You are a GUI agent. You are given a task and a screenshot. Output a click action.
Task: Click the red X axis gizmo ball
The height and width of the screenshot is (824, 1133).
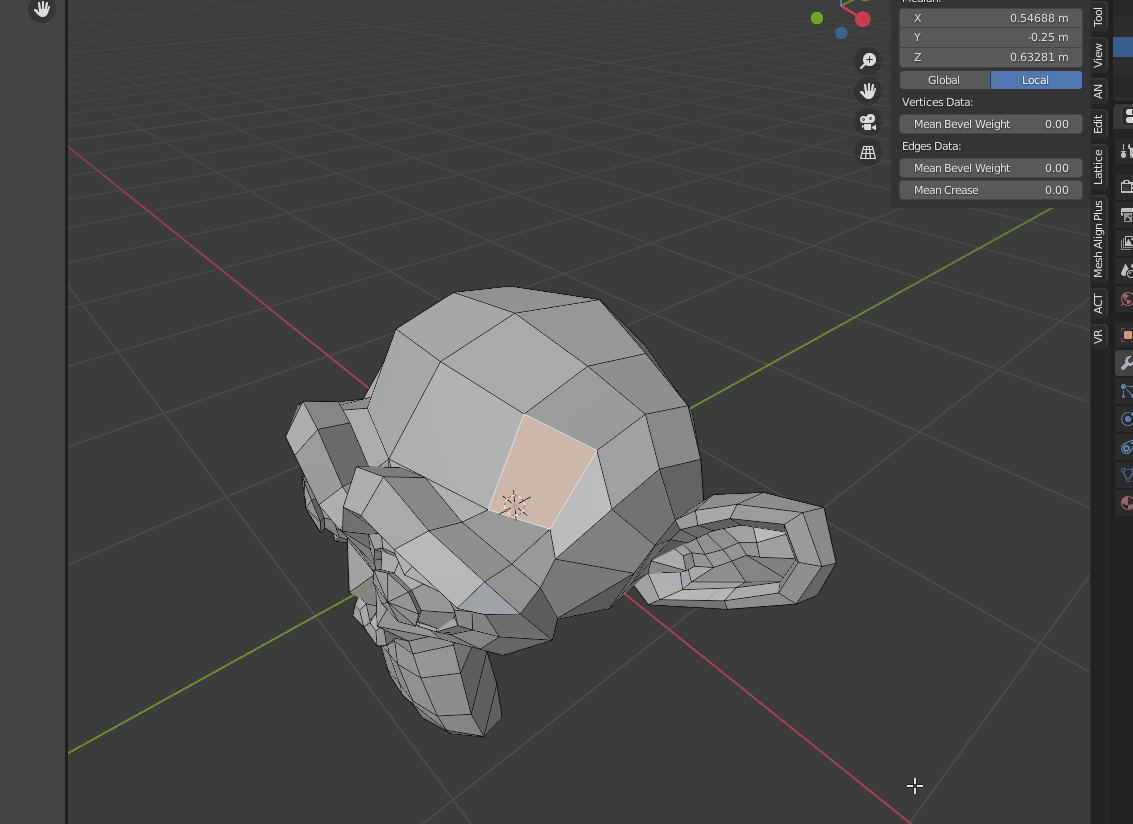point(862,18)
